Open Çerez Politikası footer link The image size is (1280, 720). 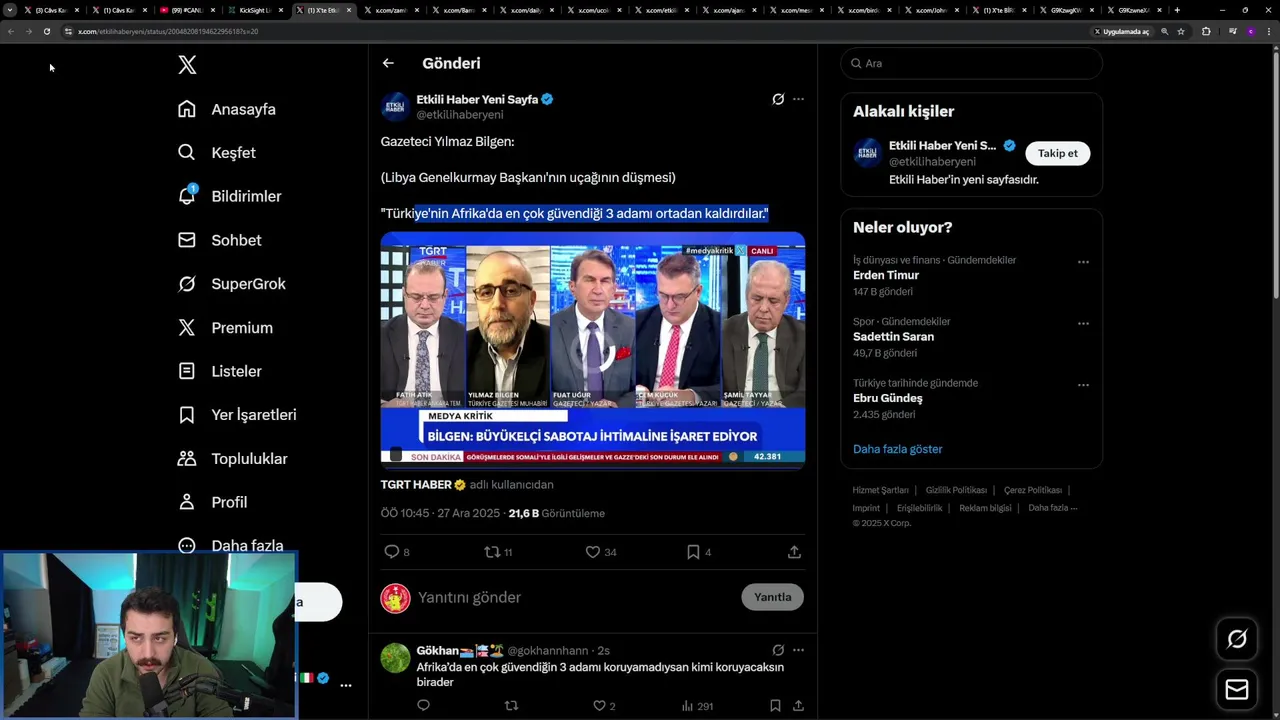[1032, 490]
